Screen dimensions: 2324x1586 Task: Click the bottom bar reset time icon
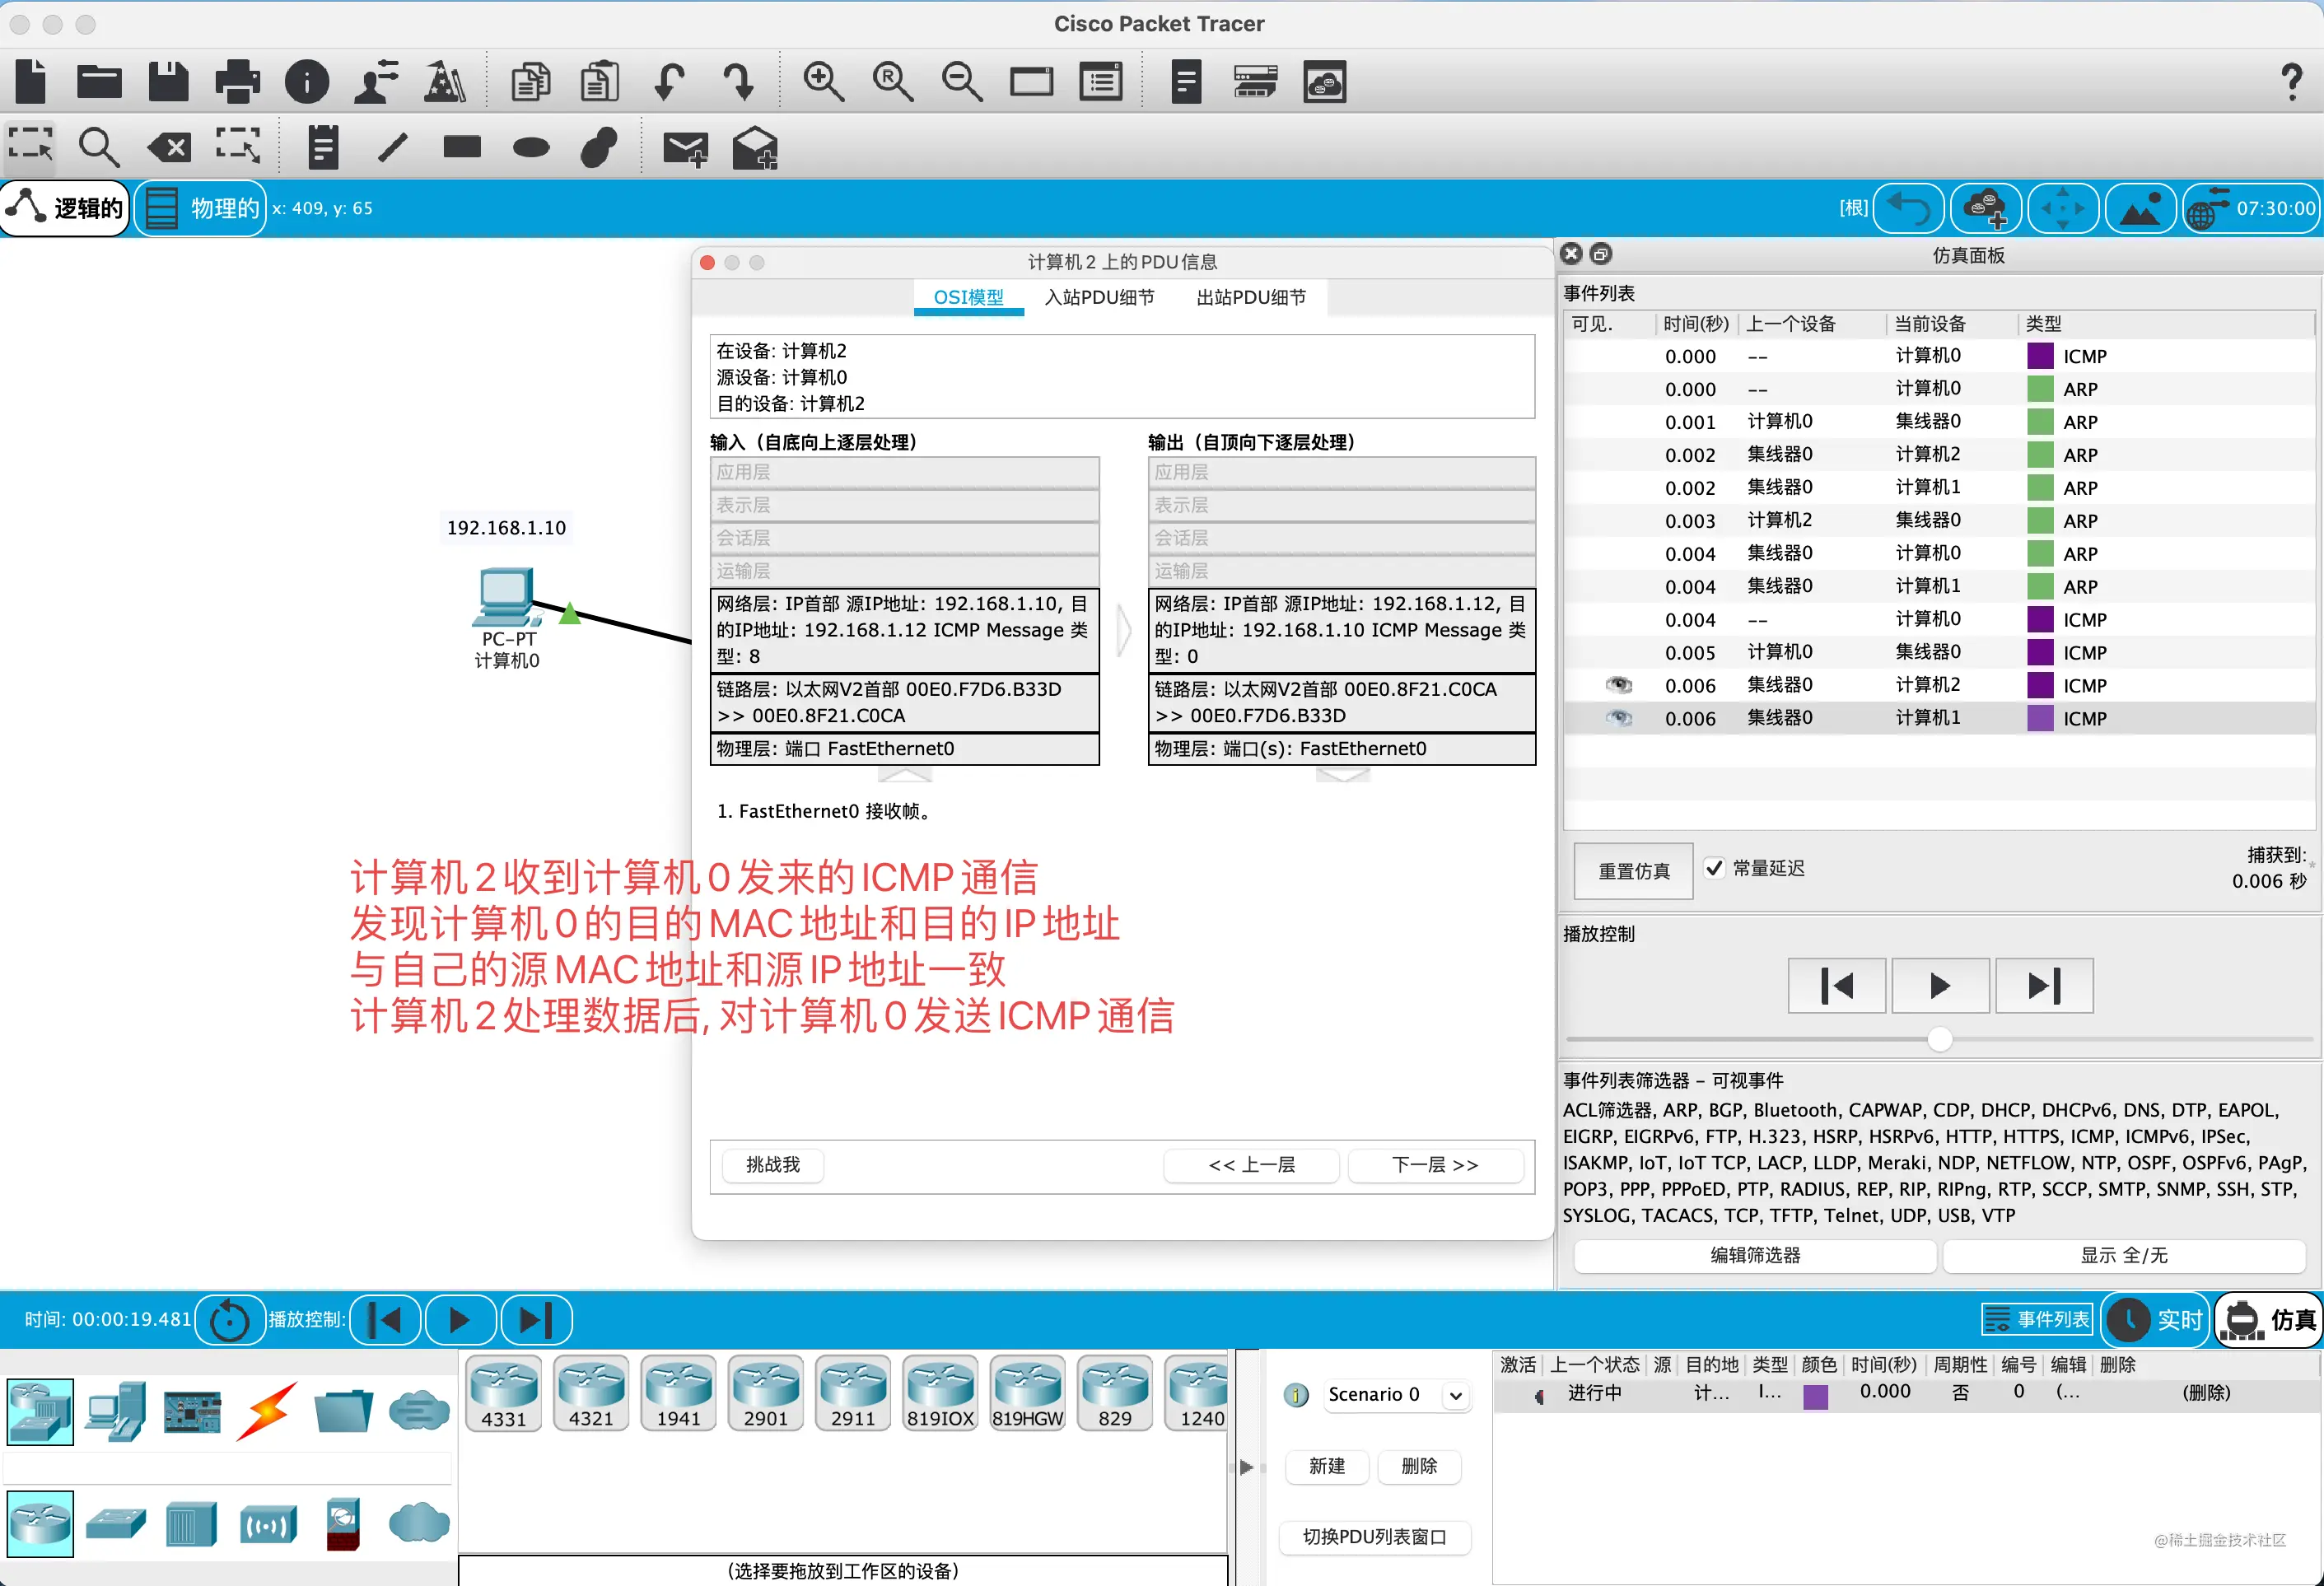point(229,1320)
